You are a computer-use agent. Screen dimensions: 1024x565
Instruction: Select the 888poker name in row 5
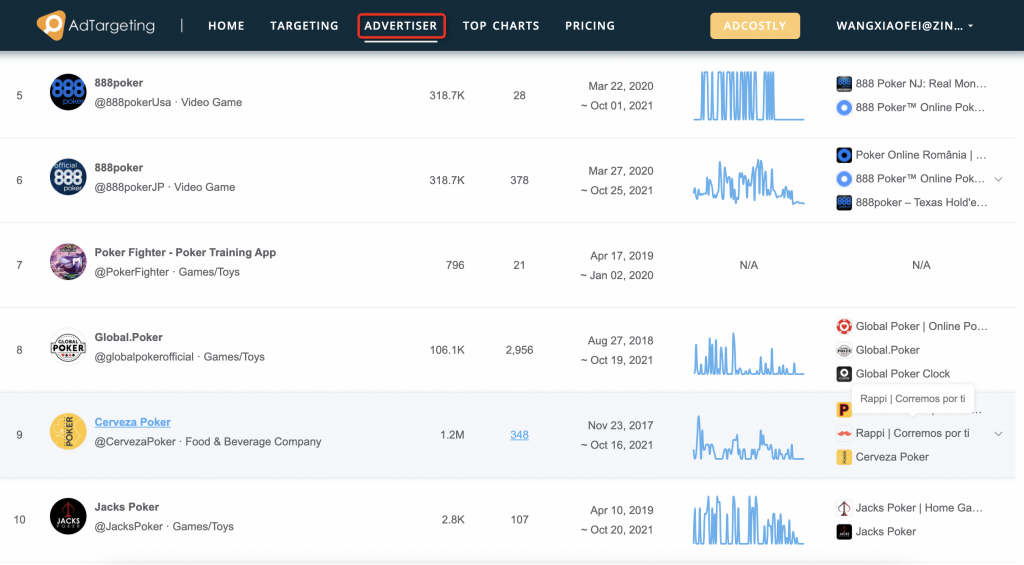coord(118,82)
